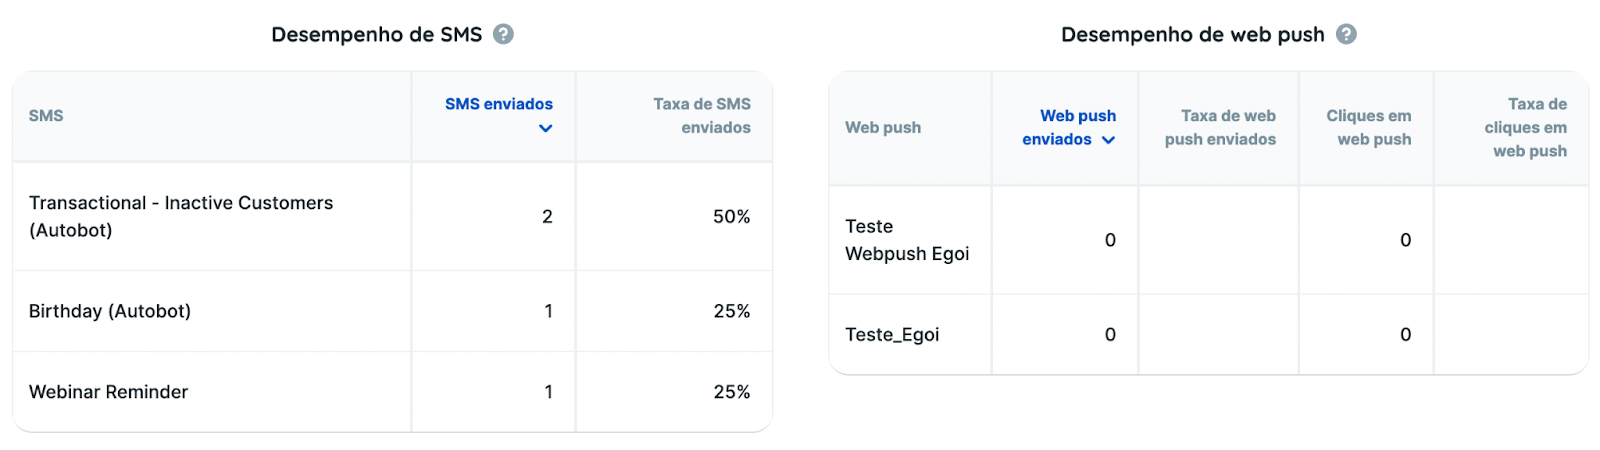1600x450 pixels.
Task: Sort by Taxa de cliques em web push
Action: tap(1525, 128)
